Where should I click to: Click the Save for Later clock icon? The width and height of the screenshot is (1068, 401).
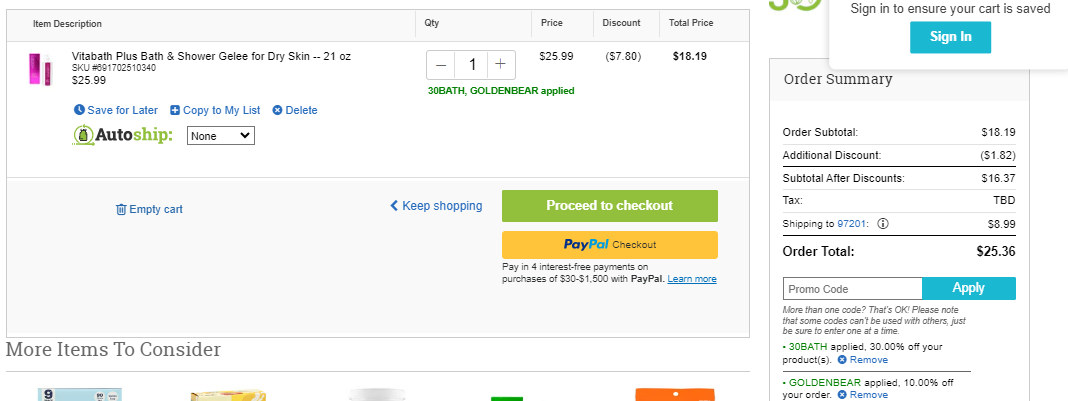(80, 110)
